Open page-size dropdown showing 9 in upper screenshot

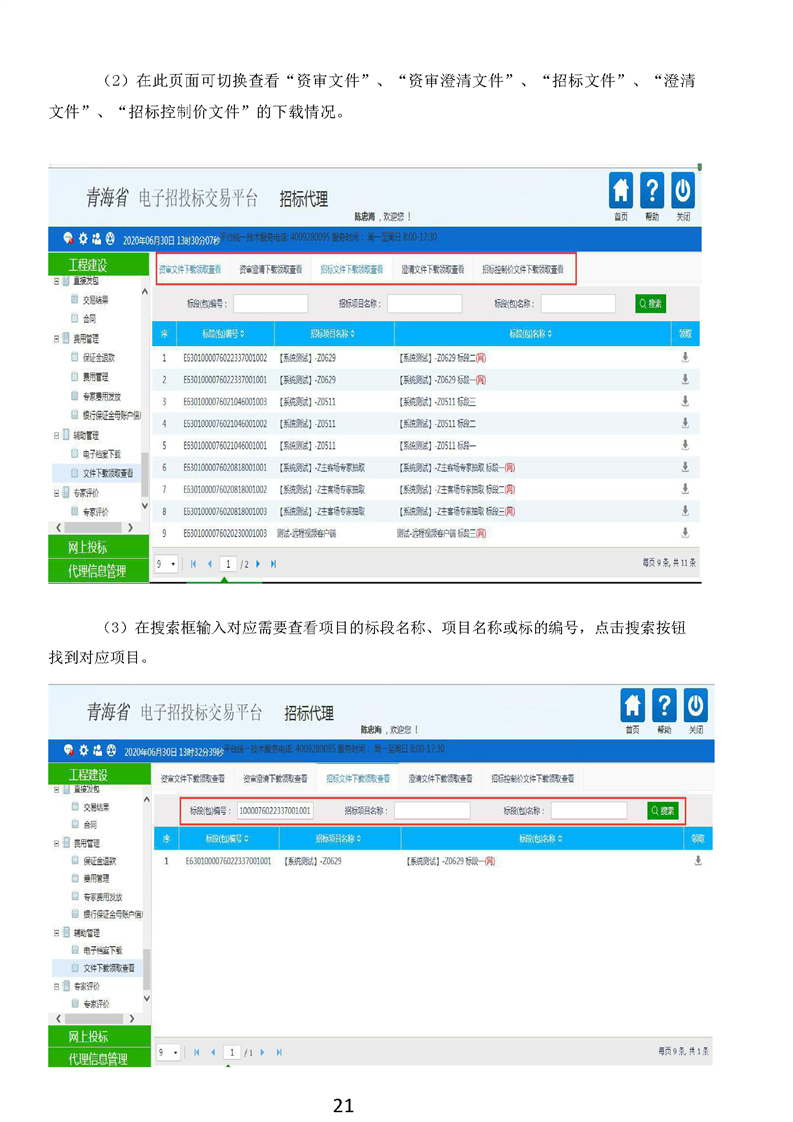pos(166,564)
